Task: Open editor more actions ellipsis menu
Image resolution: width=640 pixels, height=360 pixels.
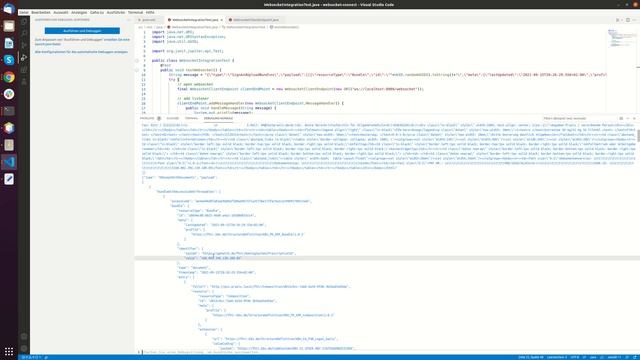Action: pos(634,20)
